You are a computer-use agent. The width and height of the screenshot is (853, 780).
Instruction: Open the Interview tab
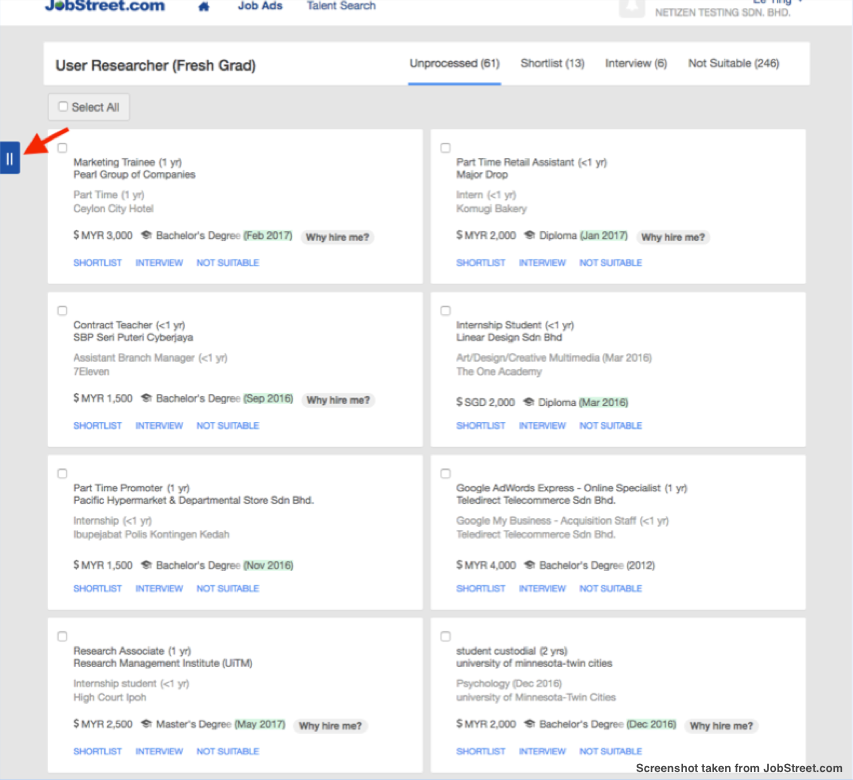pyautogui.click(x=636, y=62)
